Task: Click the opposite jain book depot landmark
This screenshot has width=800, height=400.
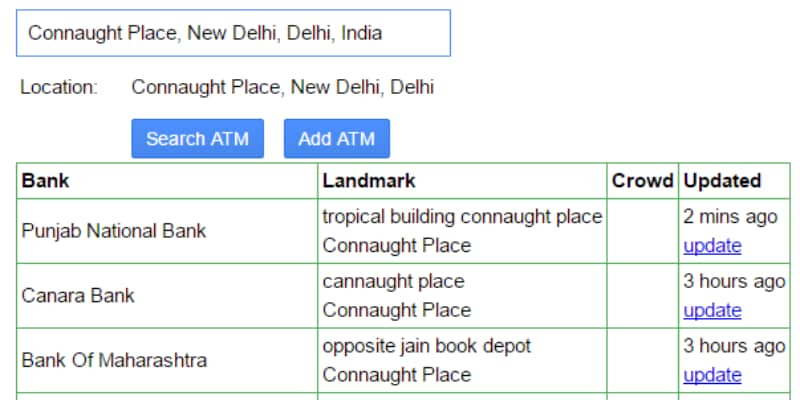Action: click(427, 346)
